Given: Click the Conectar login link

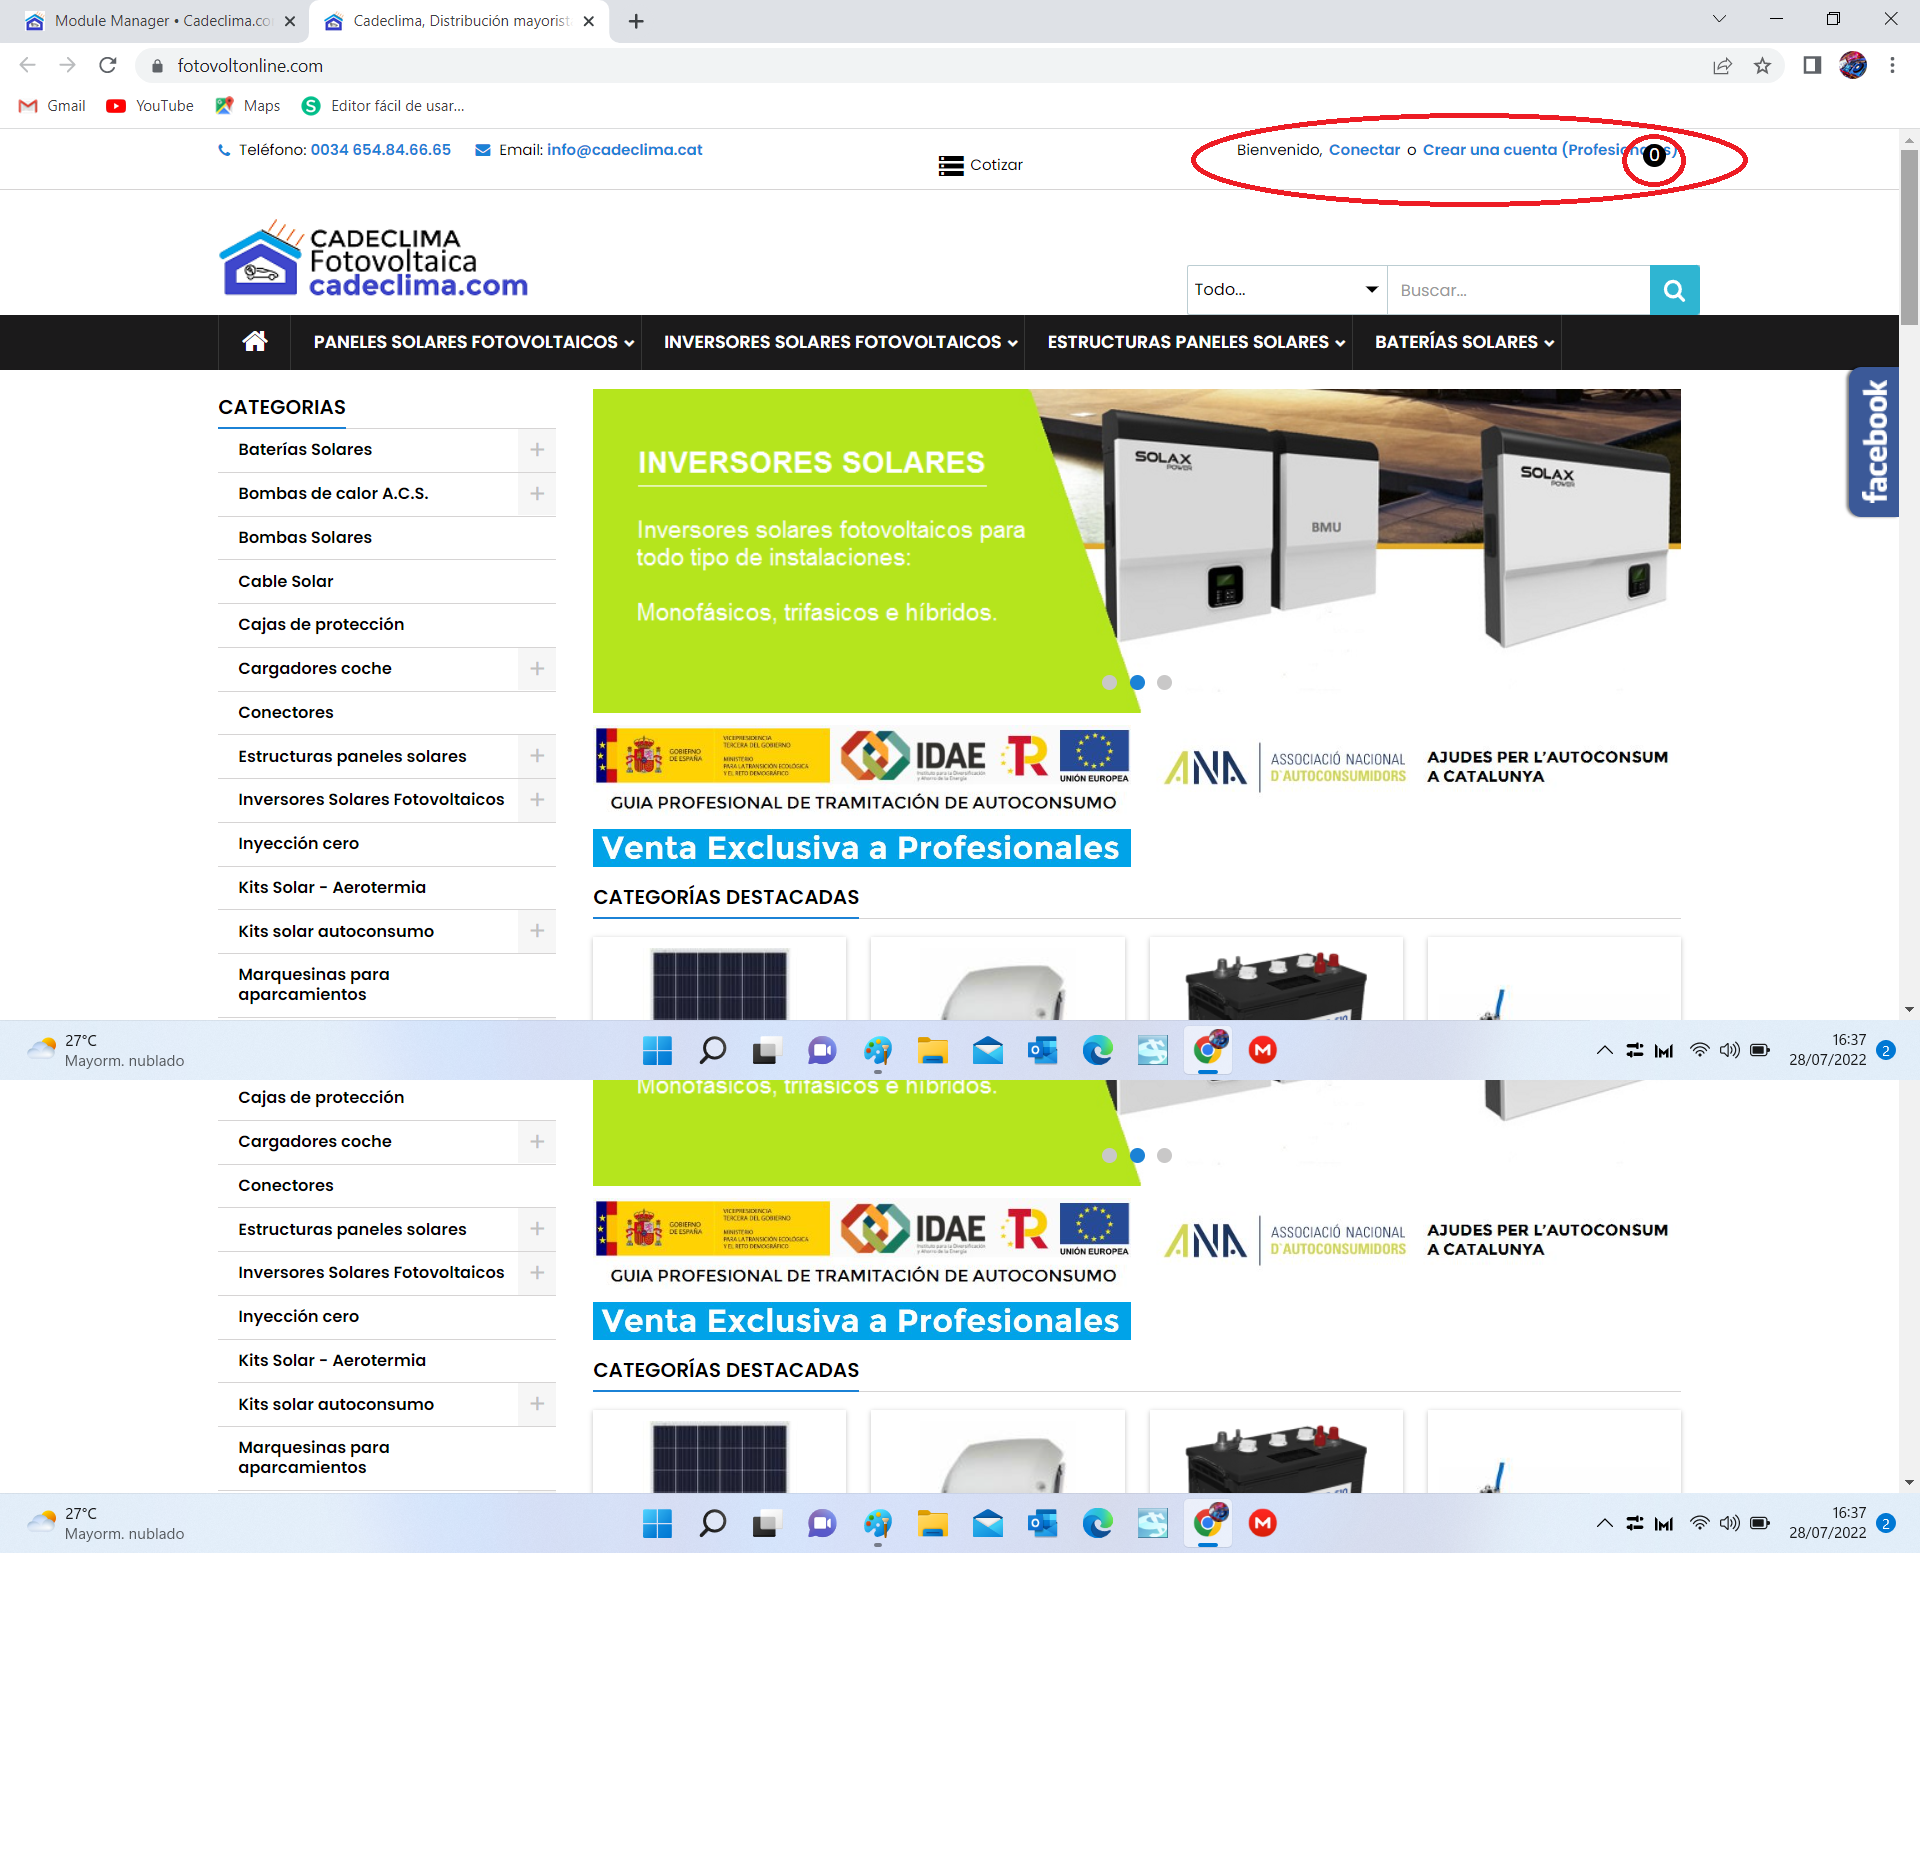Looking at the screenshot, I should coord(1364,150).
